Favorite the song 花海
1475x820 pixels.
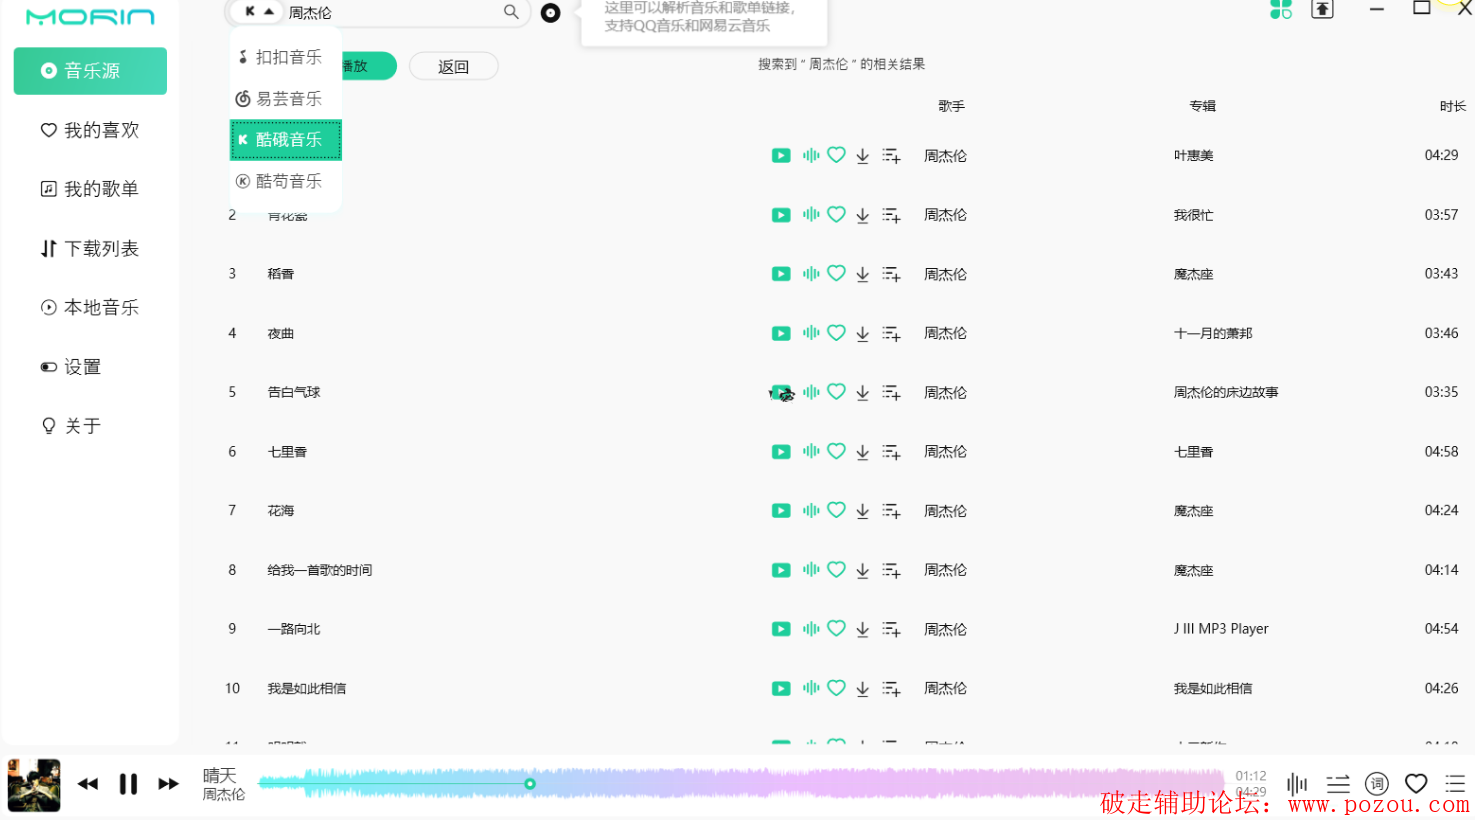(837, 510)
